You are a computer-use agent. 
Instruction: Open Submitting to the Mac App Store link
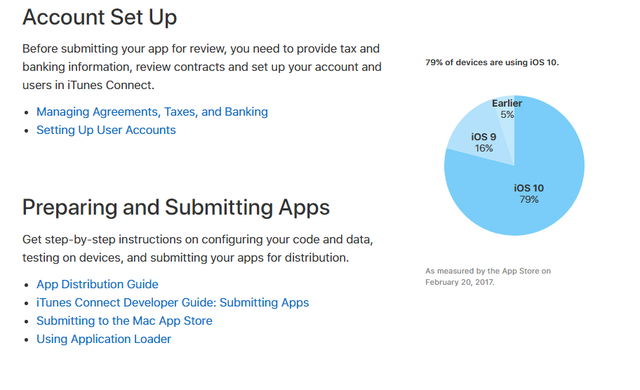click(124, 321)
